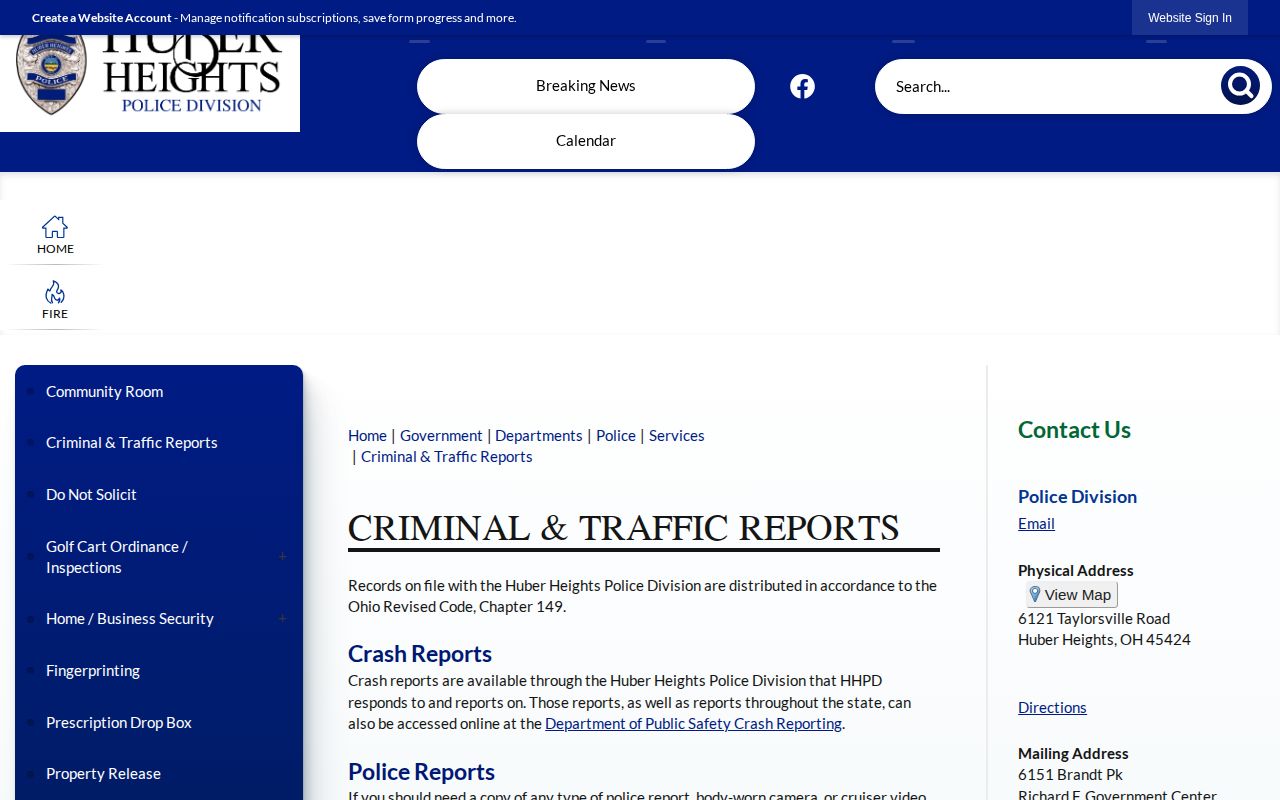This screenshot has height=800, width=1280.
Task: Click the search magnifier button
Action: click(x=1240, y=86)
